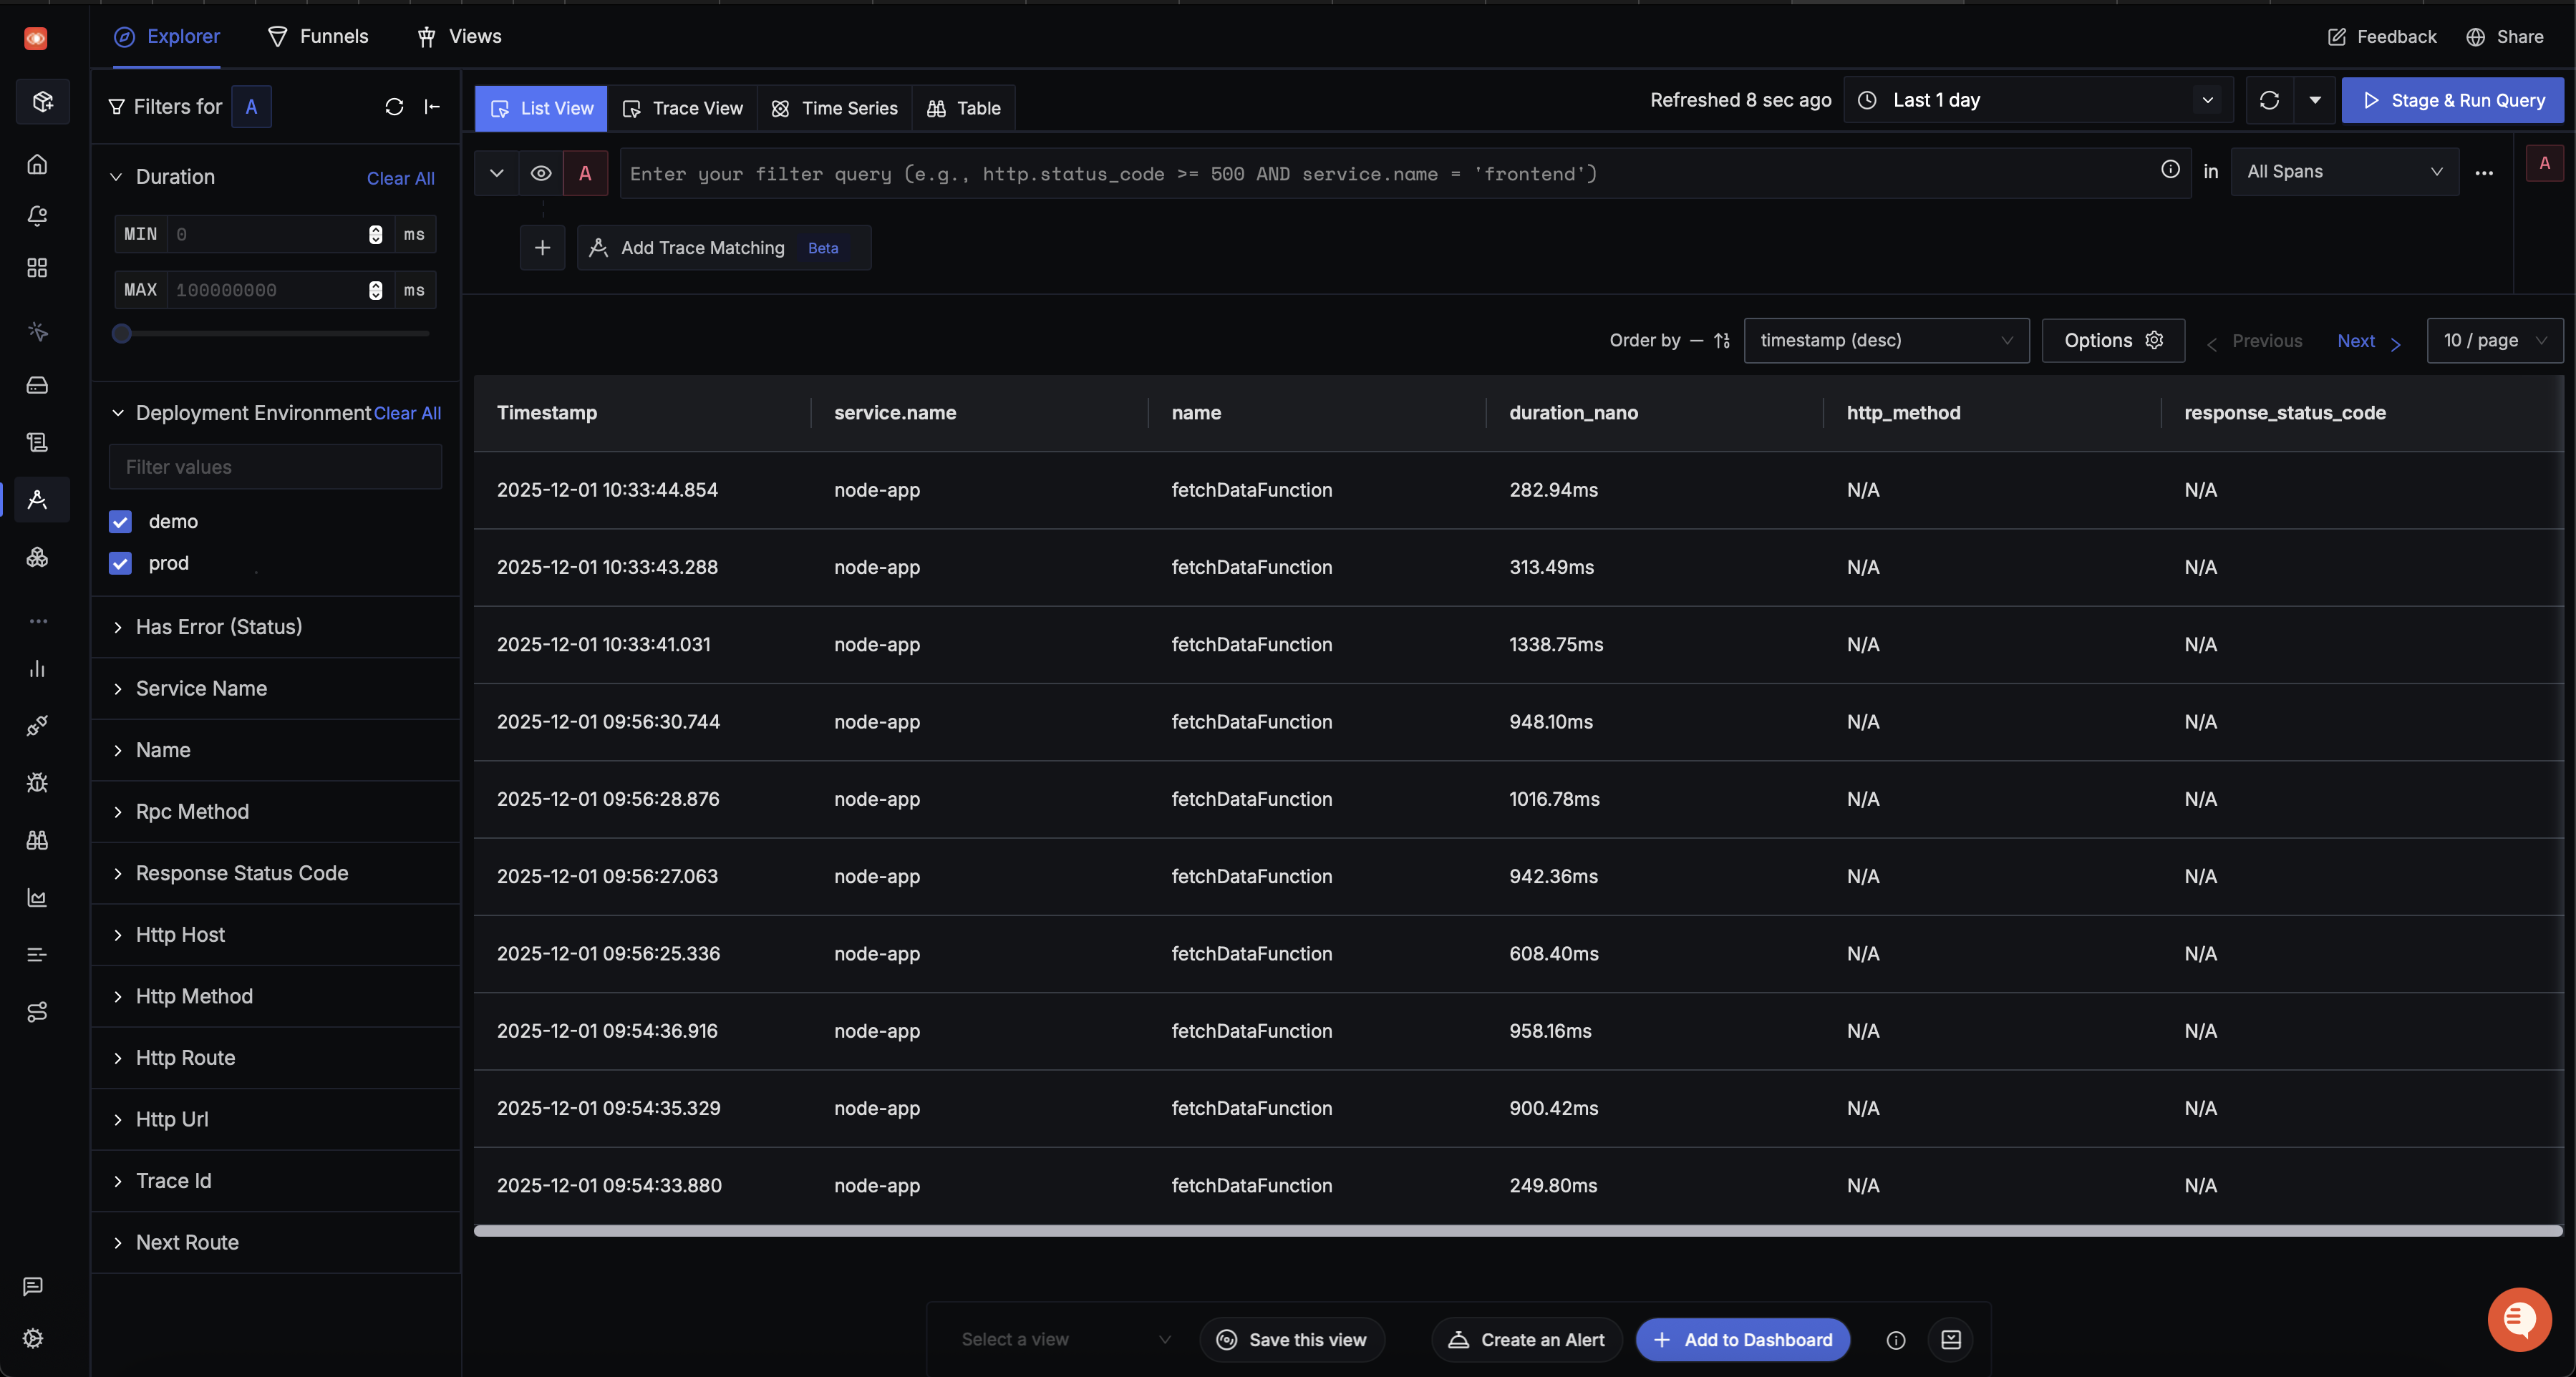
Task: Click the Duration slider handle
Action: pos(122,334)
